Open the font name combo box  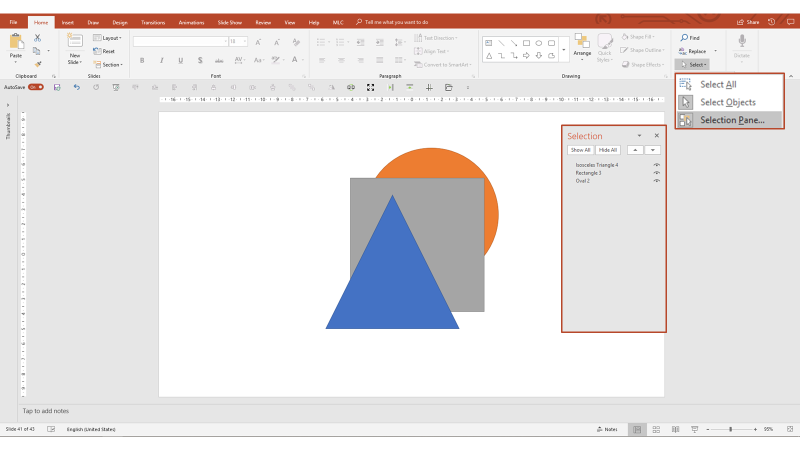pos(180,41)
